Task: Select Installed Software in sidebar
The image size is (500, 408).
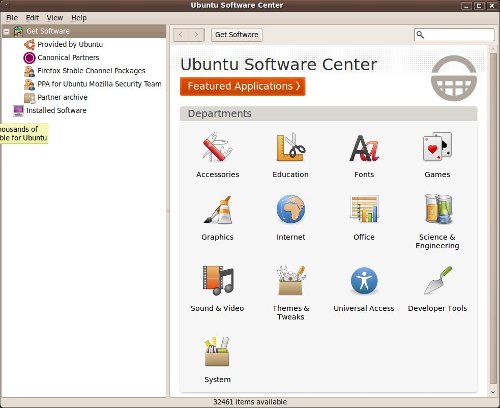Action: click(x=56, y=110)
